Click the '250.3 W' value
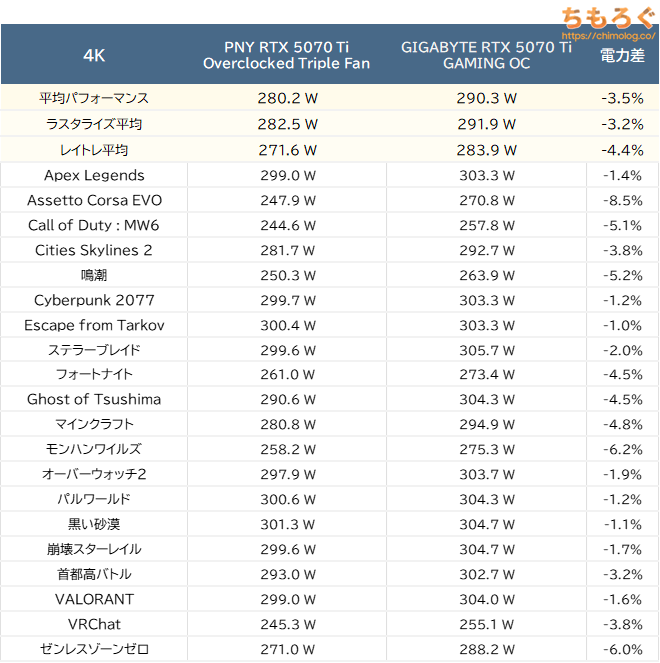 [288, 275]
